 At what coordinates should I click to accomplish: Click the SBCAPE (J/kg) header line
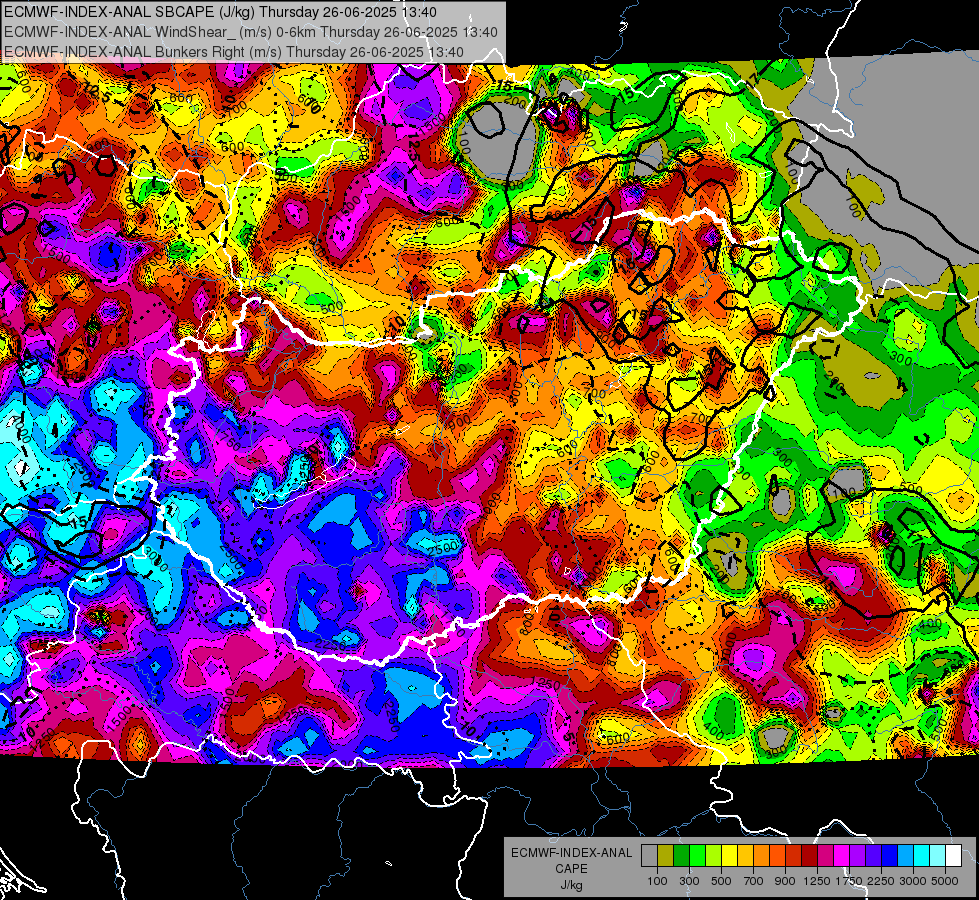coord(220,12)
